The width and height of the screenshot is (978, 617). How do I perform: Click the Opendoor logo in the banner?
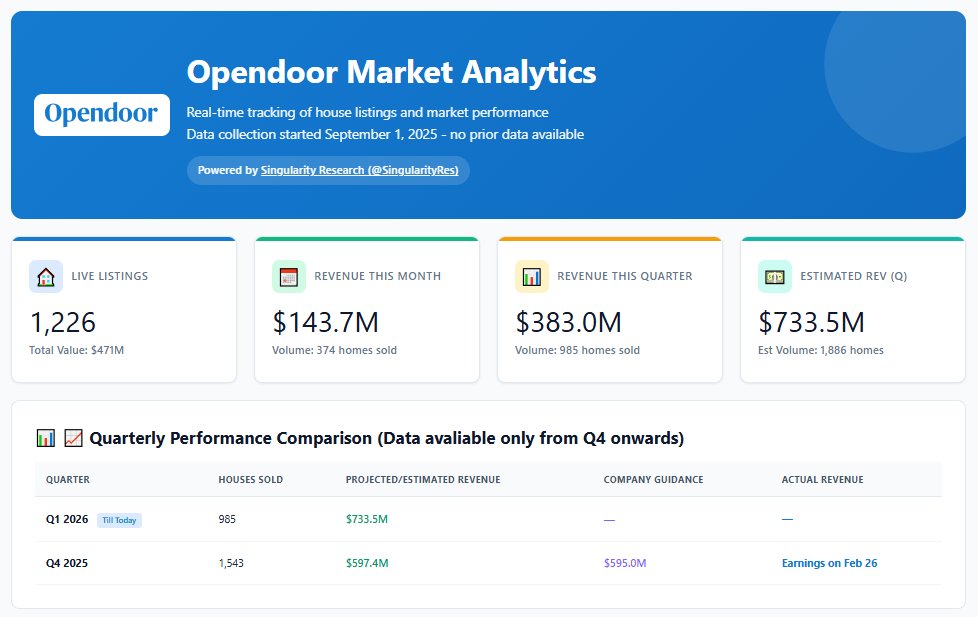point(102,115)
